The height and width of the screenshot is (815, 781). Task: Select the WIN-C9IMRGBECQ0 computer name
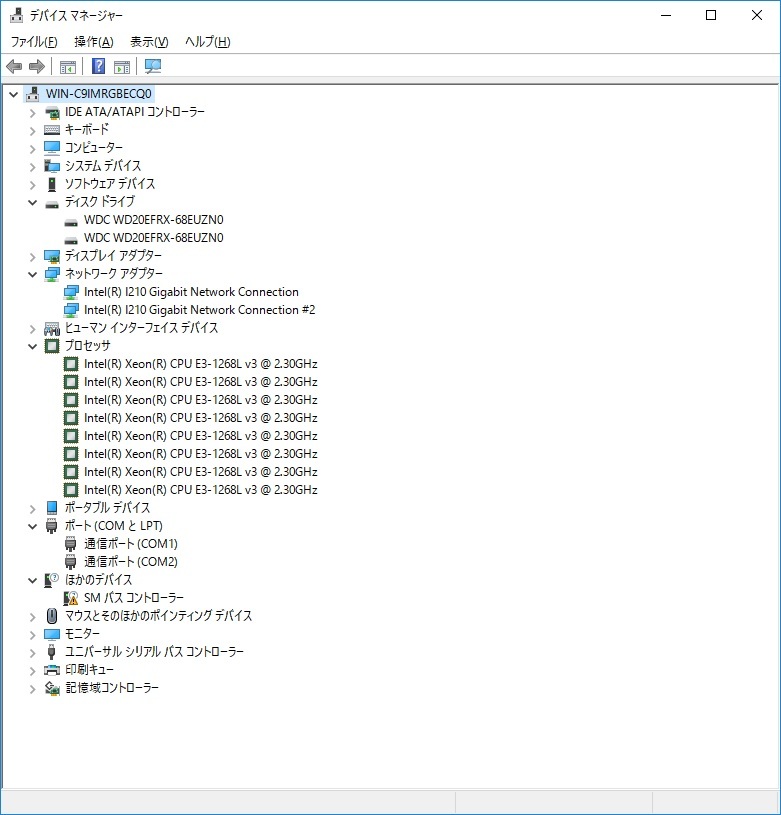(x=99, y=94)
